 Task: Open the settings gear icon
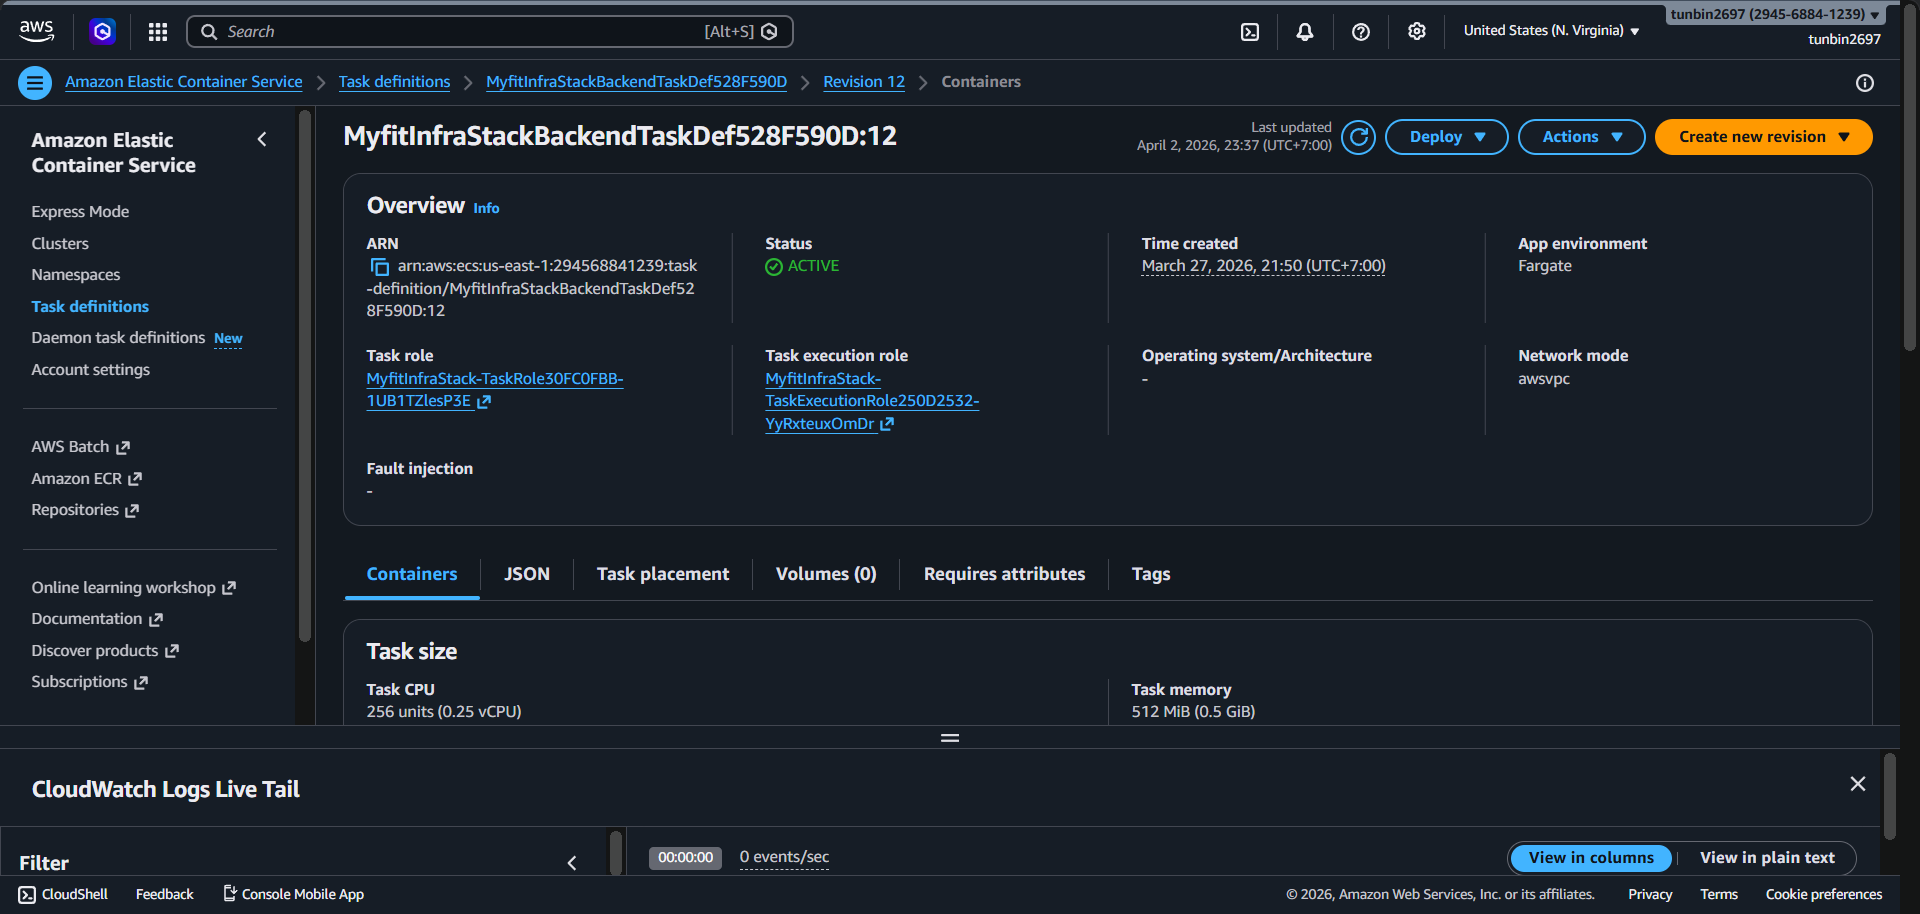point(1417,32)
